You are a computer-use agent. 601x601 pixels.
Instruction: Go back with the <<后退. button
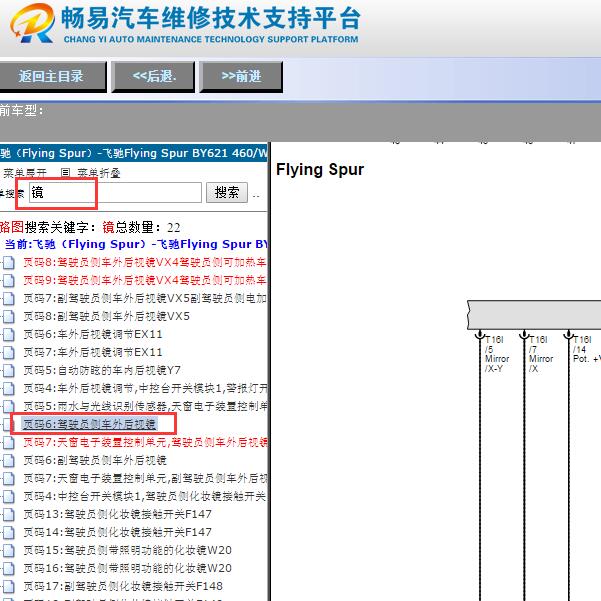(153, 77)
